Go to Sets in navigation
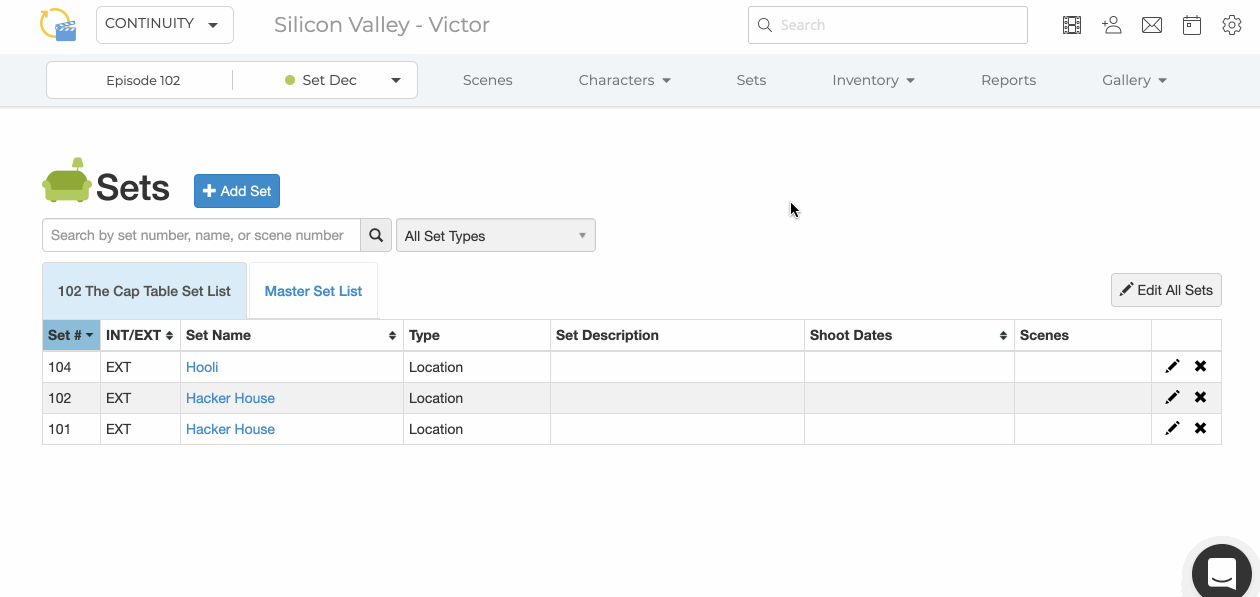The image size is (1260, 597). [751, 80]
